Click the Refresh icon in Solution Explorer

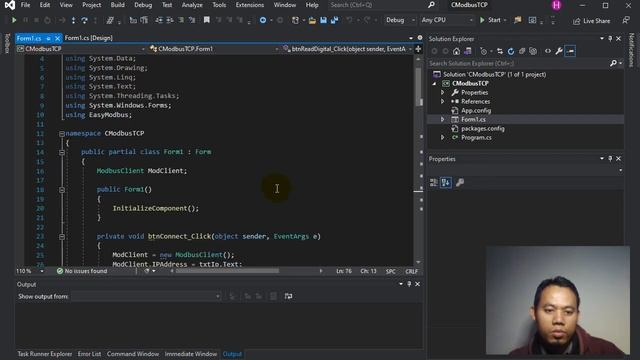(x=511, y=51)
